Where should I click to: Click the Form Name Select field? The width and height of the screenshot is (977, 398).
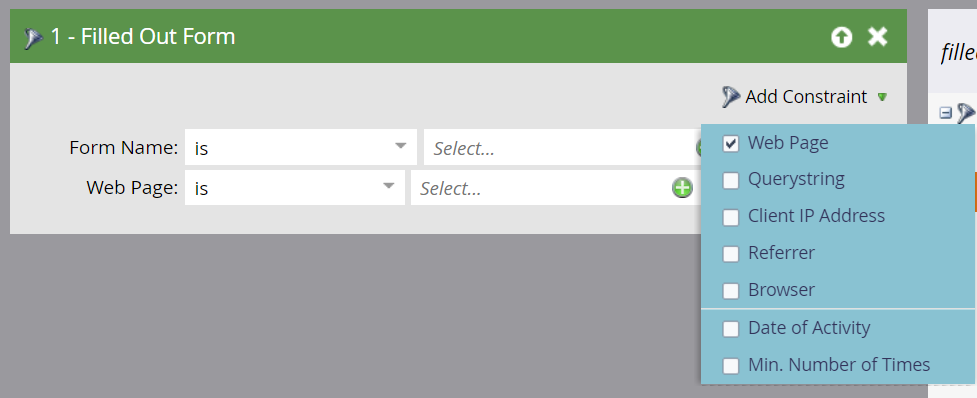tap(563, 147)
